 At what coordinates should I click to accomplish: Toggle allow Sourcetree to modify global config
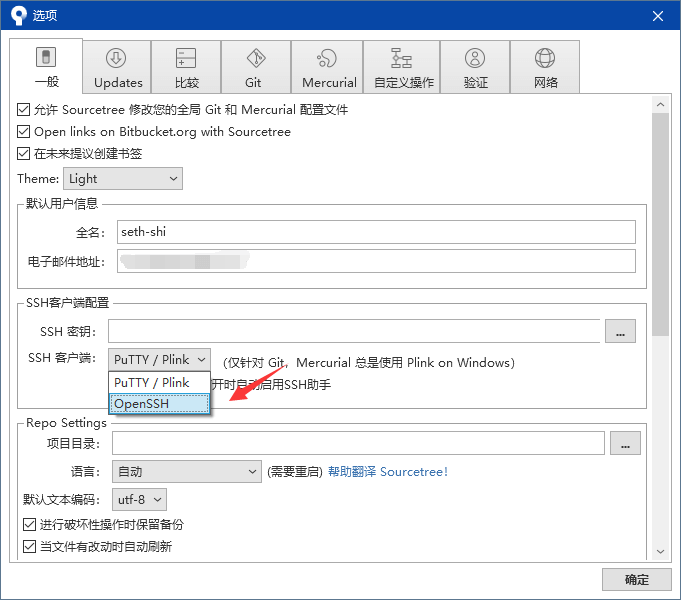point(23,109)
